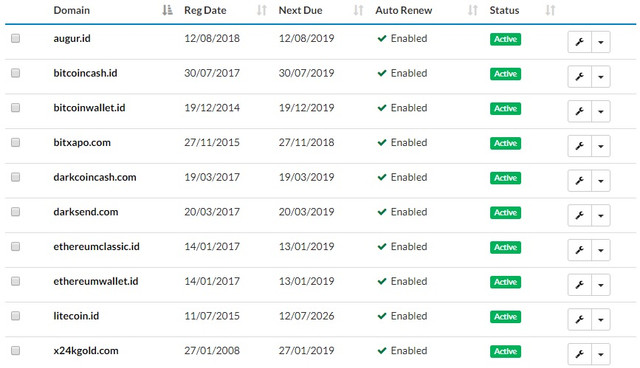Open the augur.id domain link
This screenshot has height=368, width=640.
pyautogui.click(x=72, y=38)
